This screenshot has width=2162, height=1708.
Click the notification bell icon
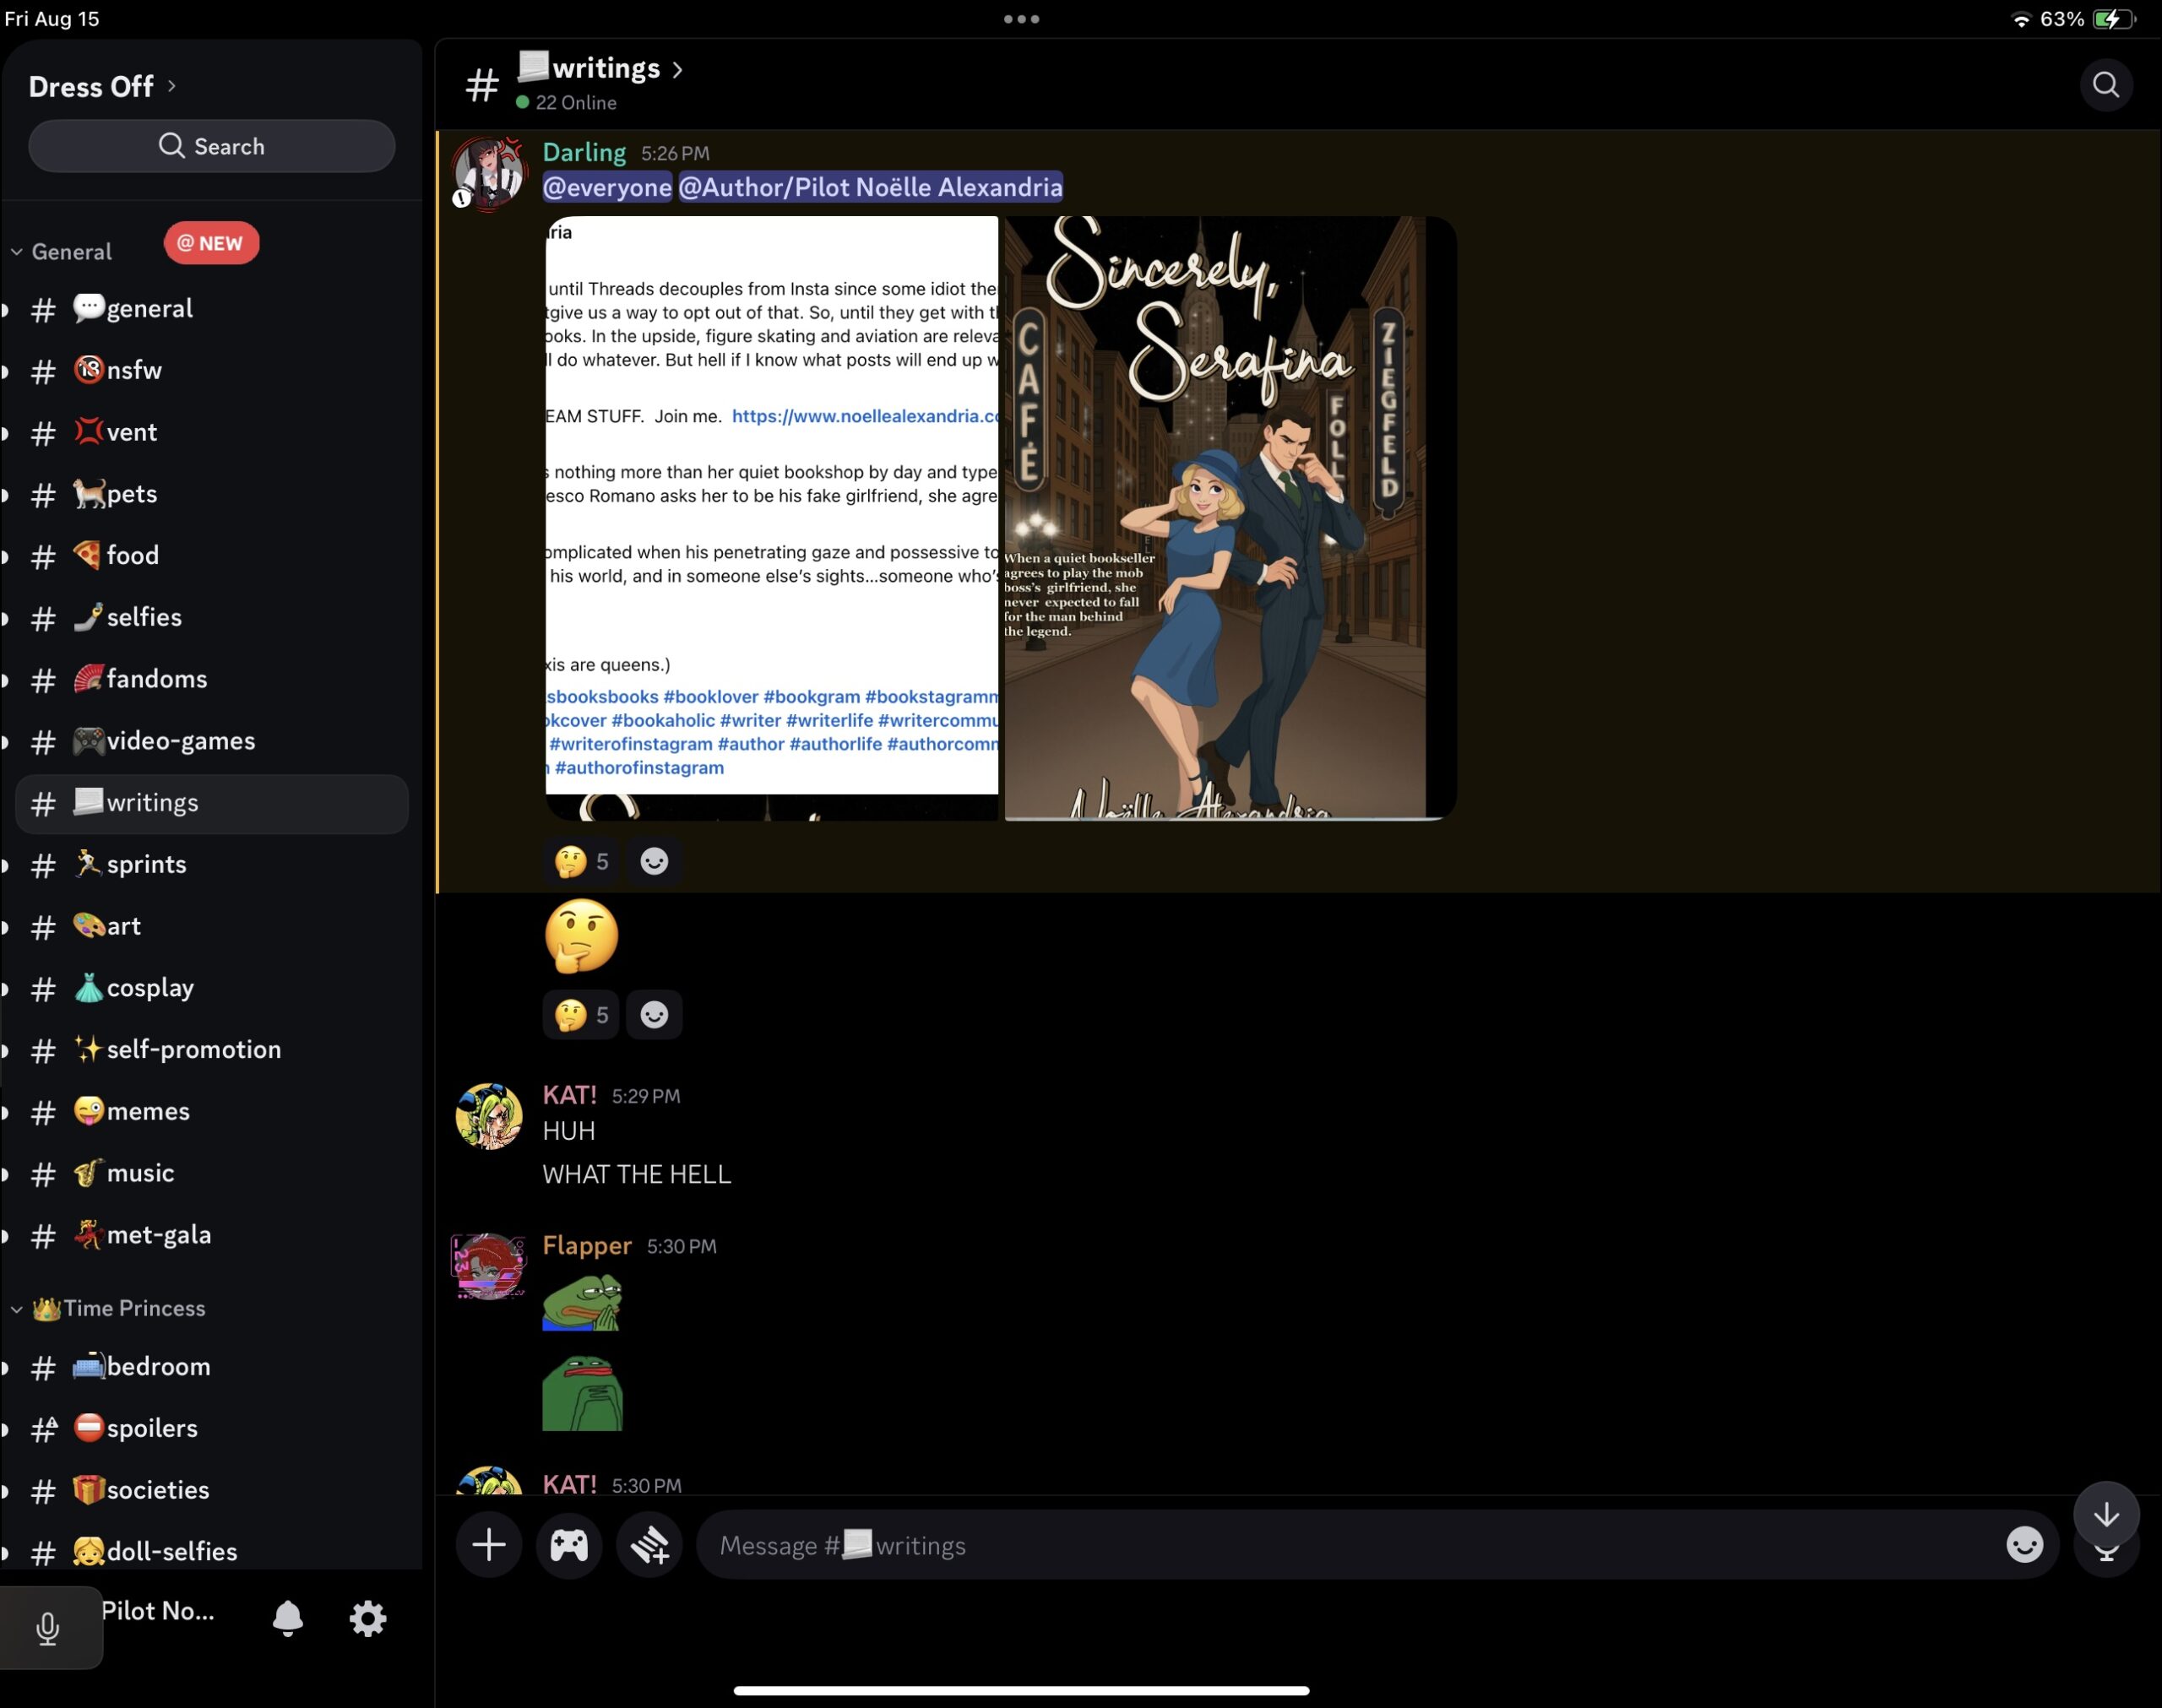[x=287, y=1618]
